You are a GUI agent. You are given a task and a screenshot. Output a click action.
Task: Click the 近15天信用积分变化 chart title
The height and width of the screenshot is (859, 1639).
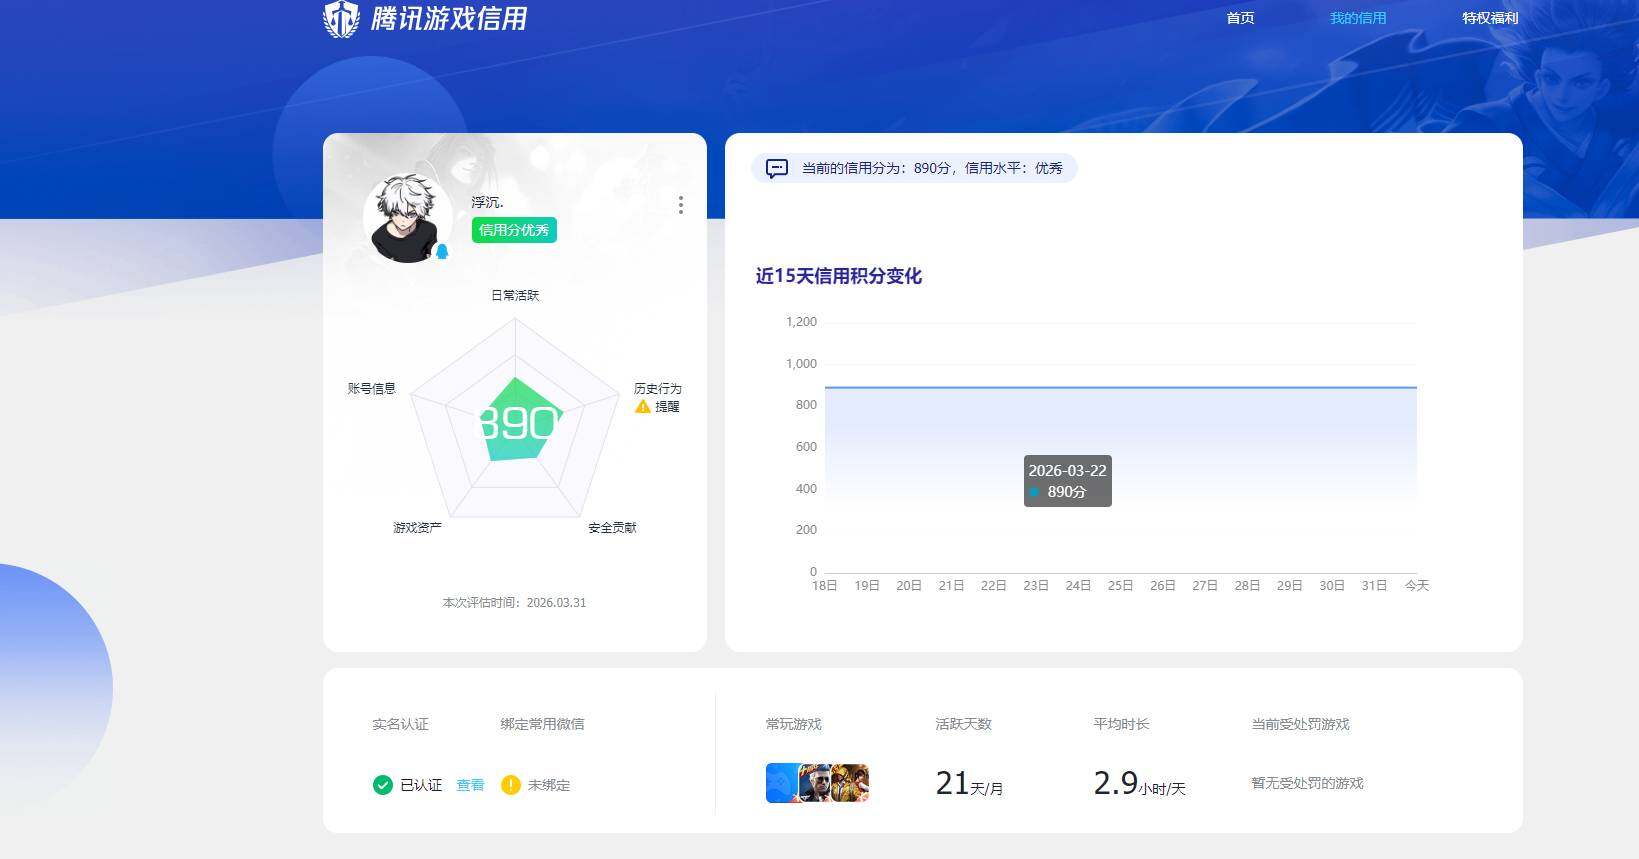[x=838, y=276]
